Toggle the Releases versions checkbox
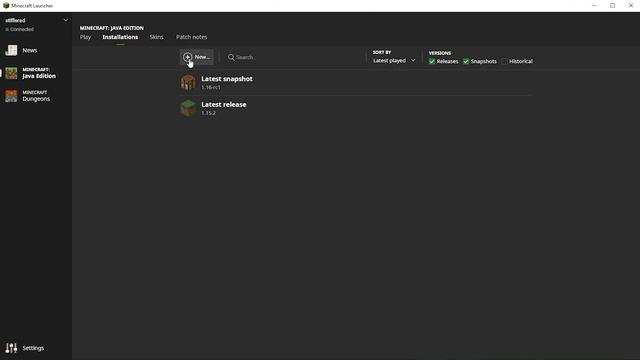Screen dimensions: 640x360 point(432,61)
